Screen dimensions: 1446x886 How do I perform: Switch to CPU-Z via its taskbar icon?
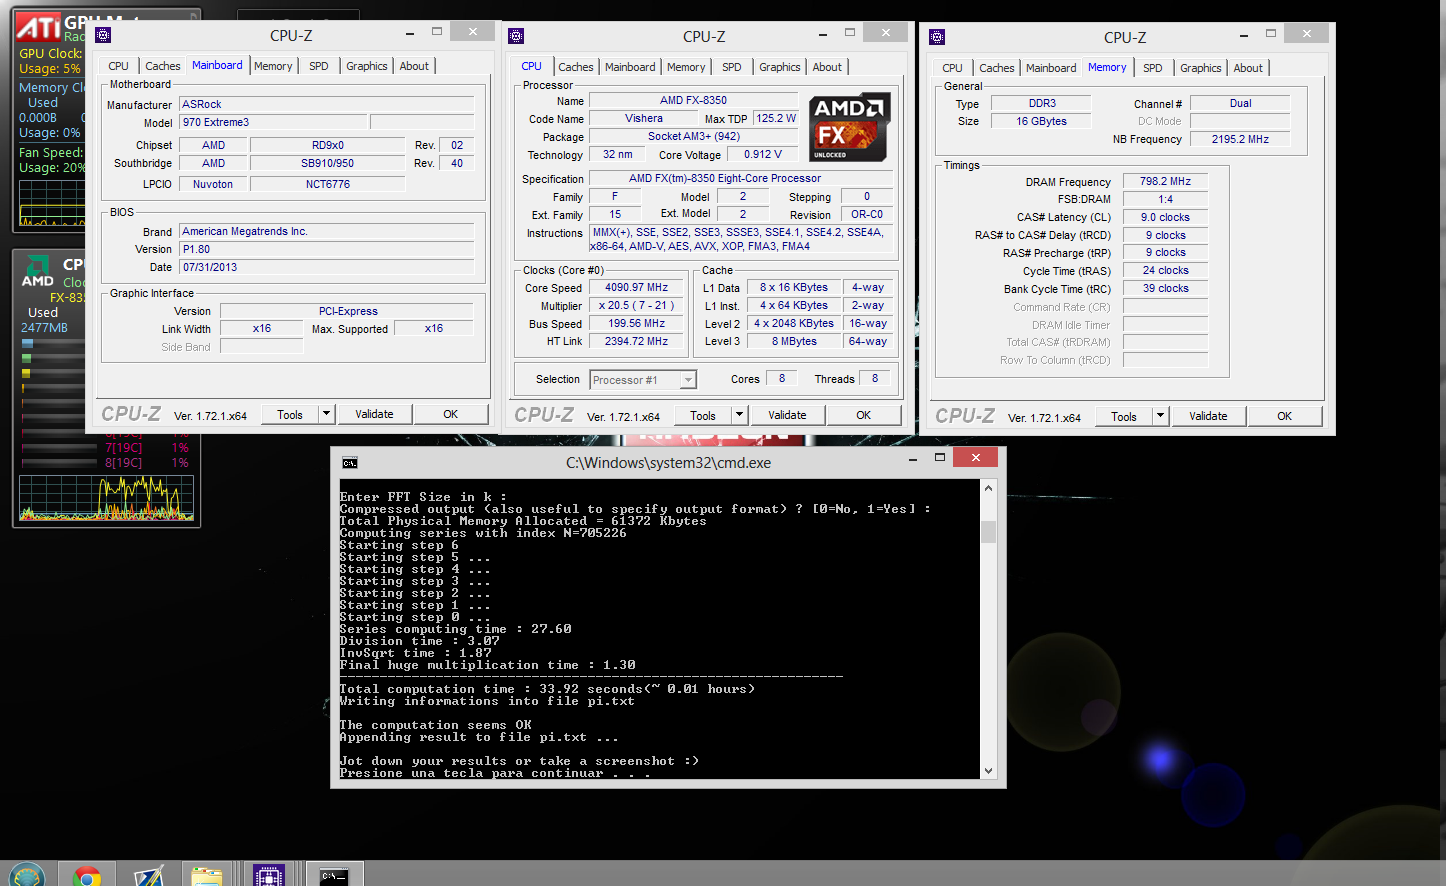(269, 876)
